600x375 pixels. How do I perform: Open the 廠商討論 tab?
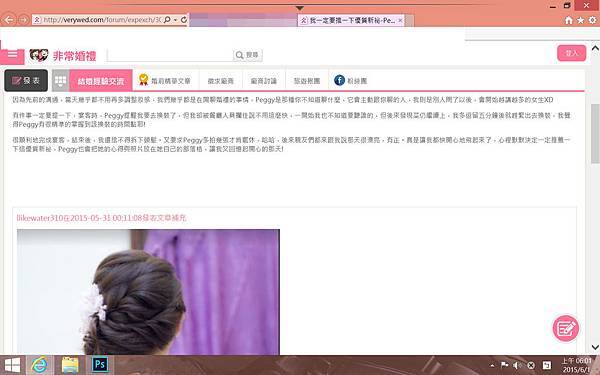coord(264,81)
